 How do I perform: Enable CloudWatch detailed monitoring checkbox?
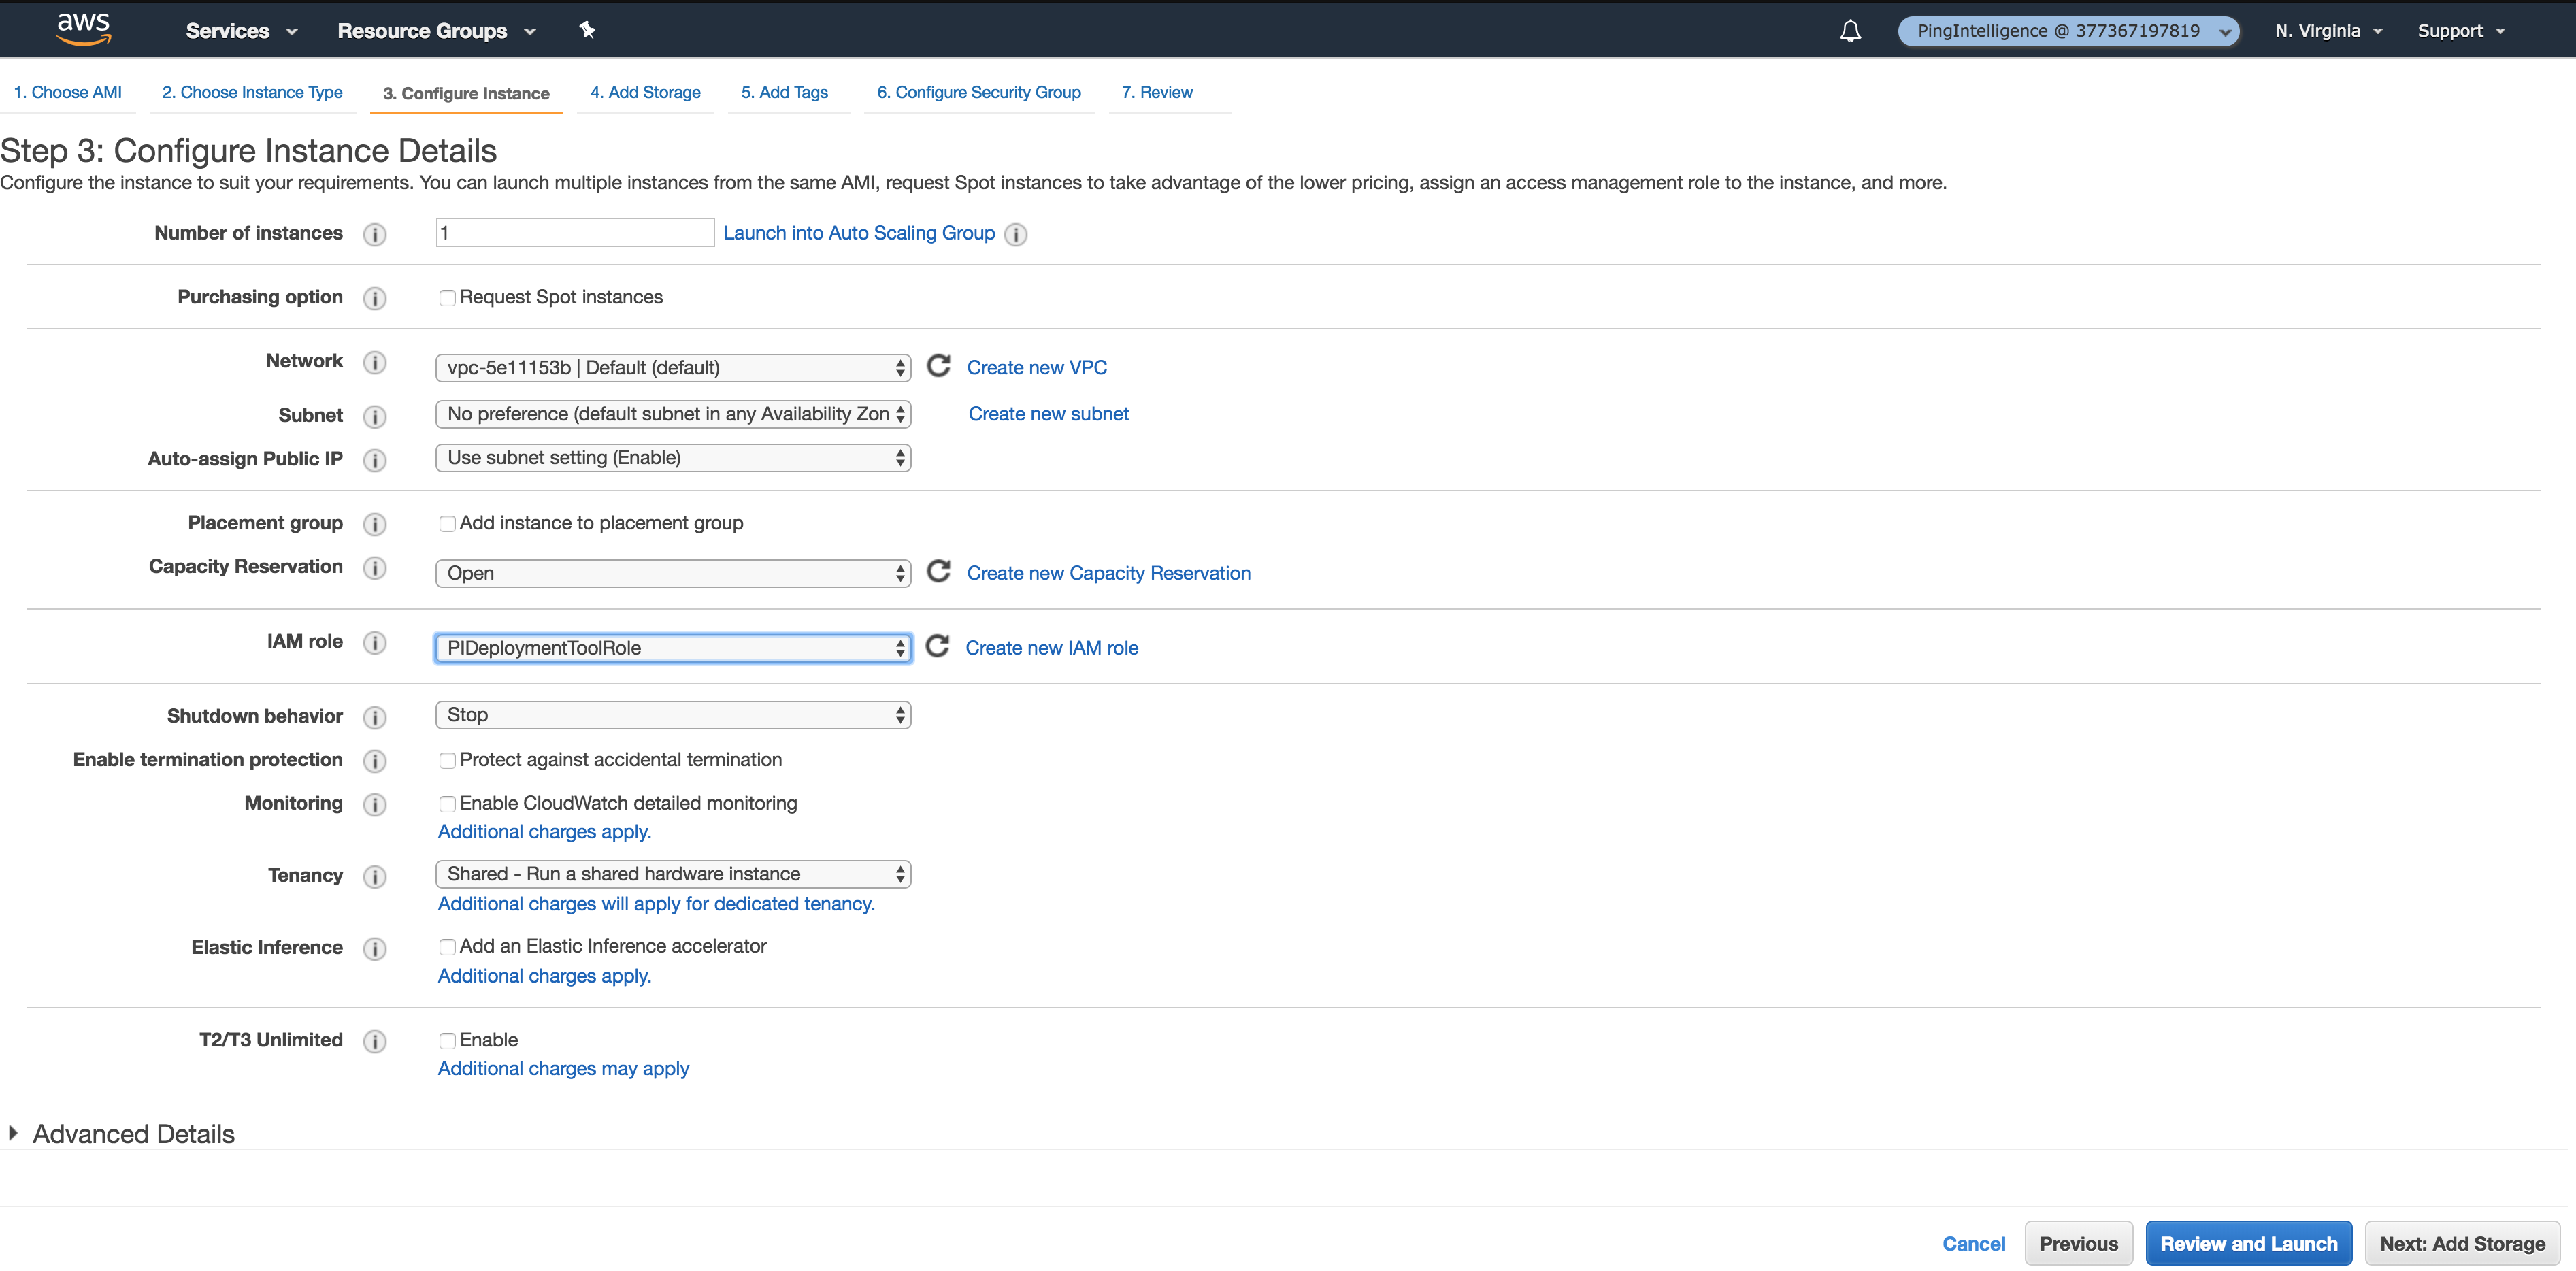pos(447,804)
